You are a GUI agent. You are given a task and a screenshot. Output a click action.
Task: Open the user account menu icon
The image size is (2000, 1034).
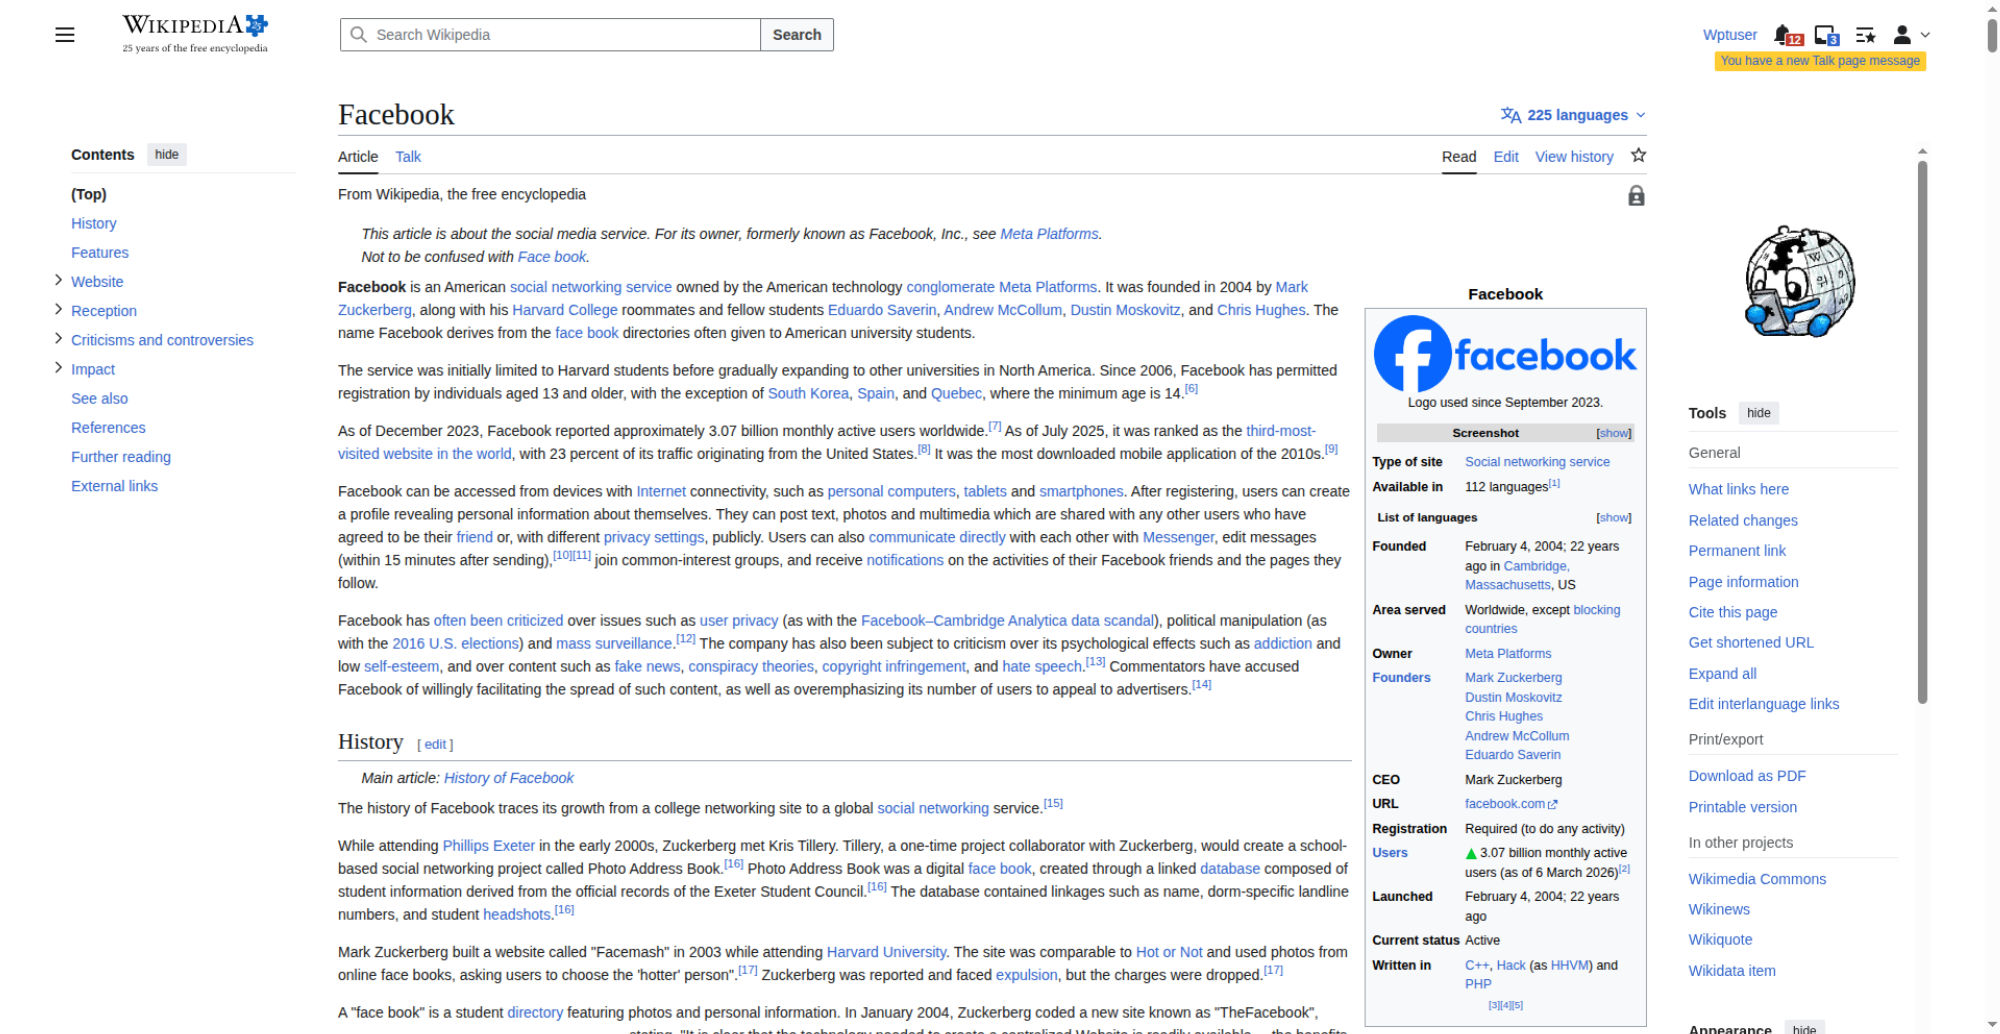point(1909,35)
